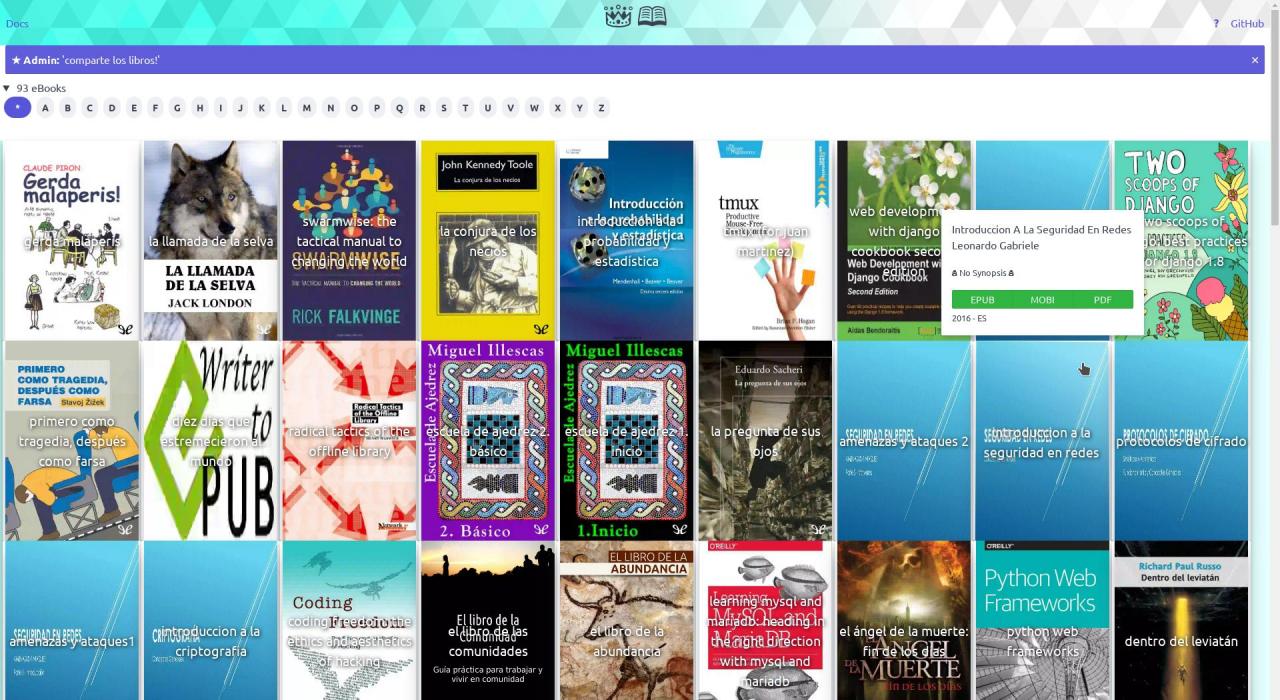1280x700 pixels.
Task: Filter books by letter H
Action: pos(199,108)
